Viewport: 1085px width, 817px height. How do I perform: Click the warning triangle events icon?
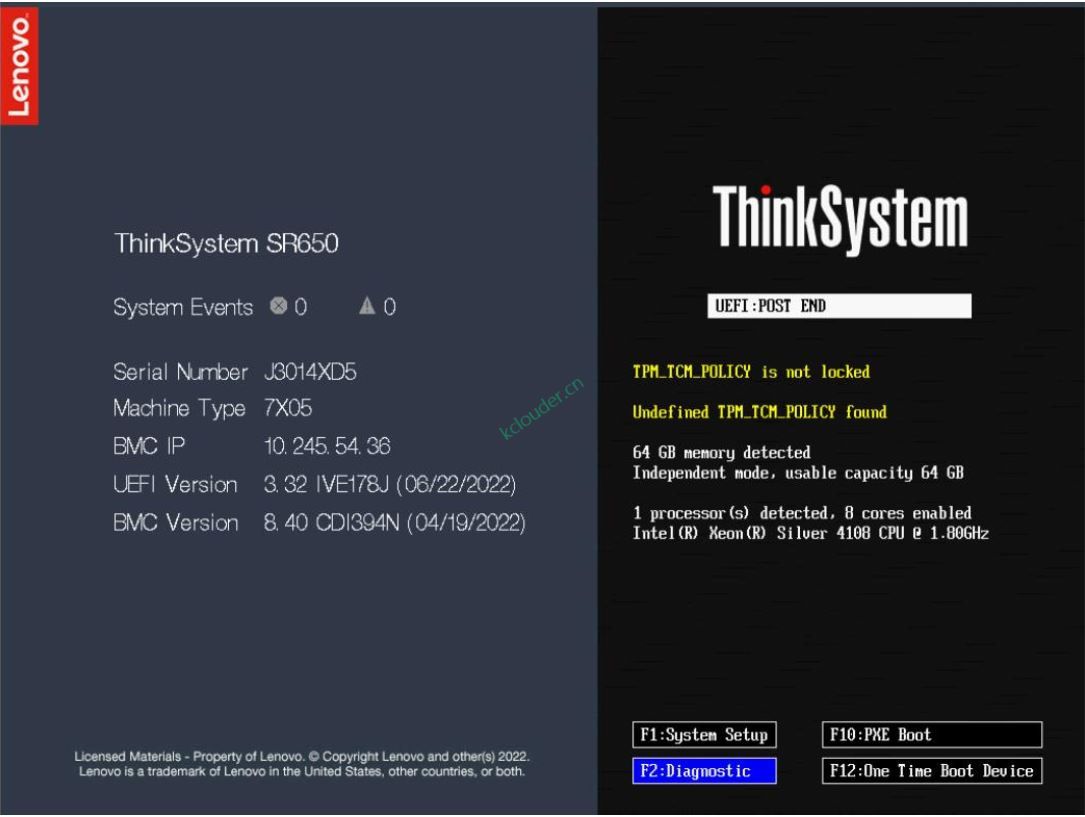(x=367, y=306)
